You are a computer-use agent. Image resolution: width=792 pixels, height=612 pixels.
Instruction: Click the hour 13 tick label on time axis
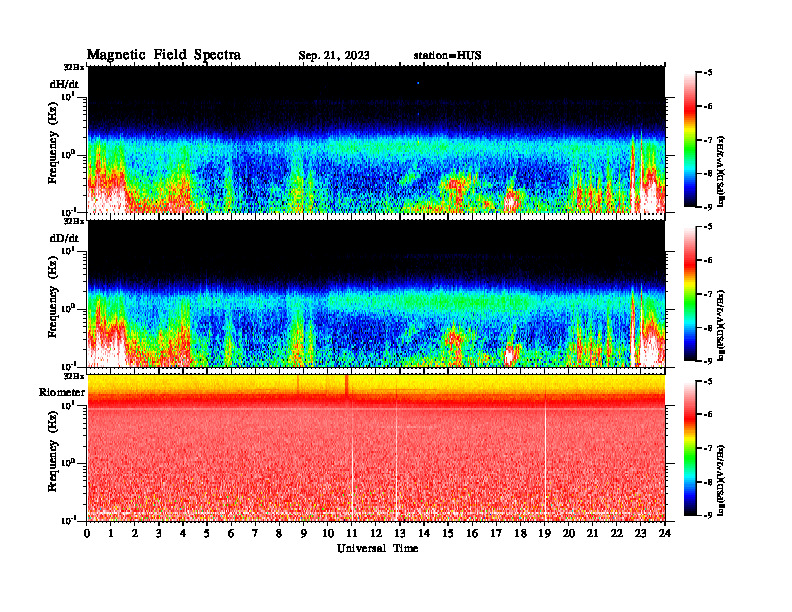point(400,533)
